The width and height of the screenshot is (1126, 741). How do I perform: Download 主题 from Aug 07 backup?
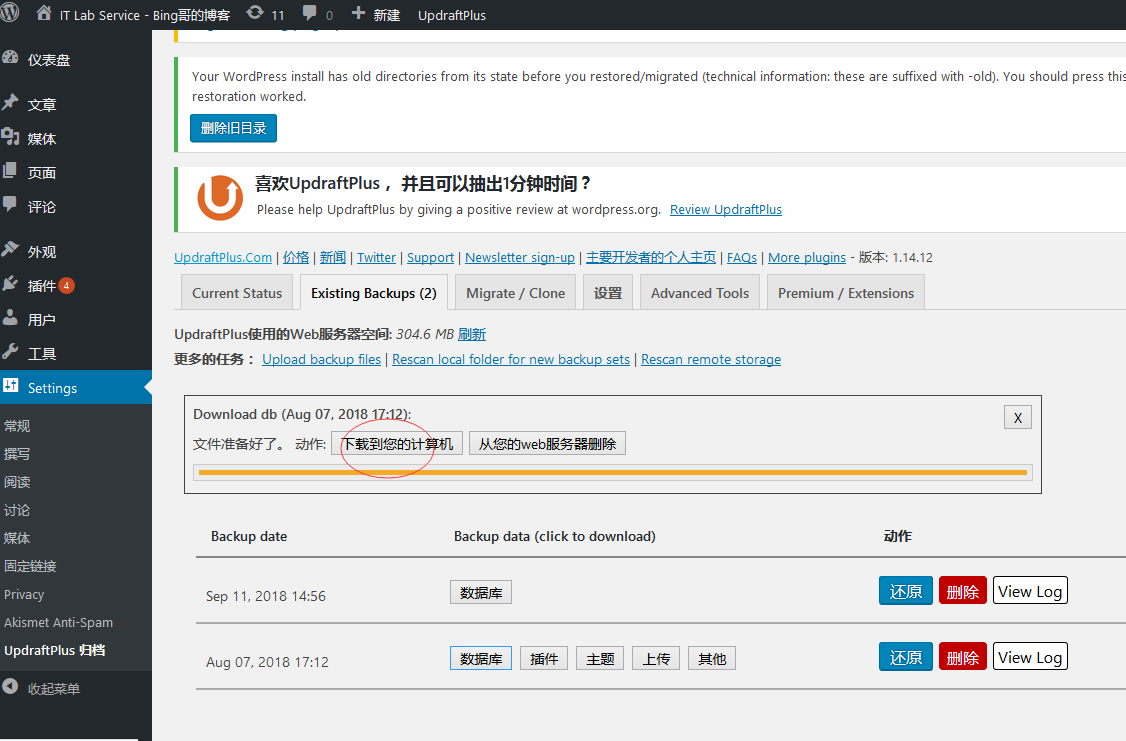(x=600, y=658)
